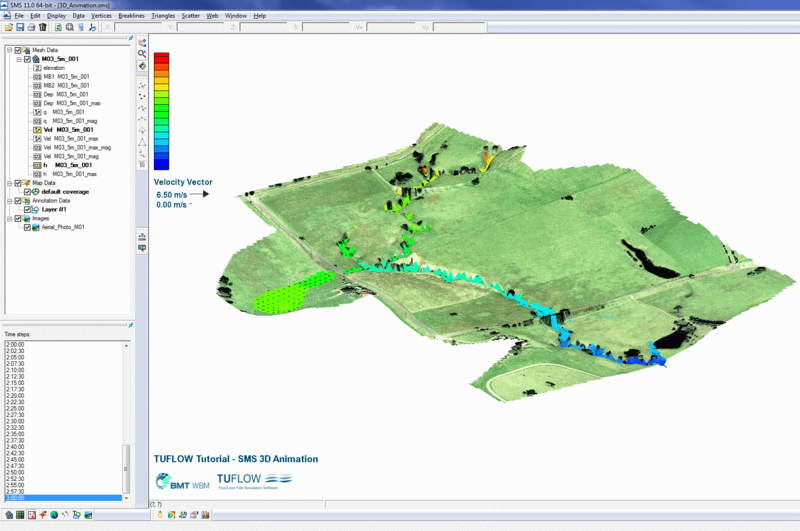800x531 pixels.
Task: Collapse the M03_5m_001 mesh tree node
Action: 18,59
